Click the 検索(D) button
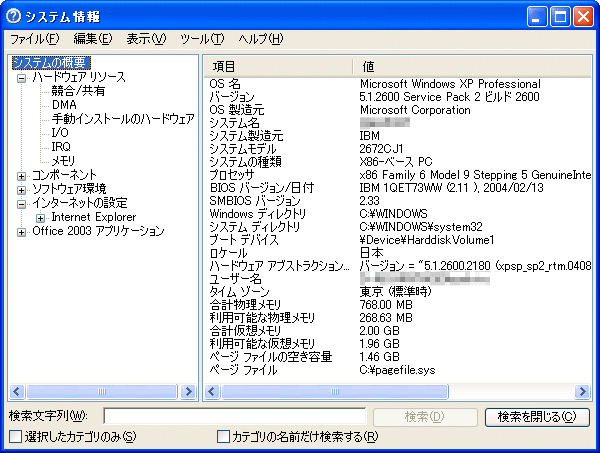This screenshot has height=453, width=600. [x=425, y=417]
